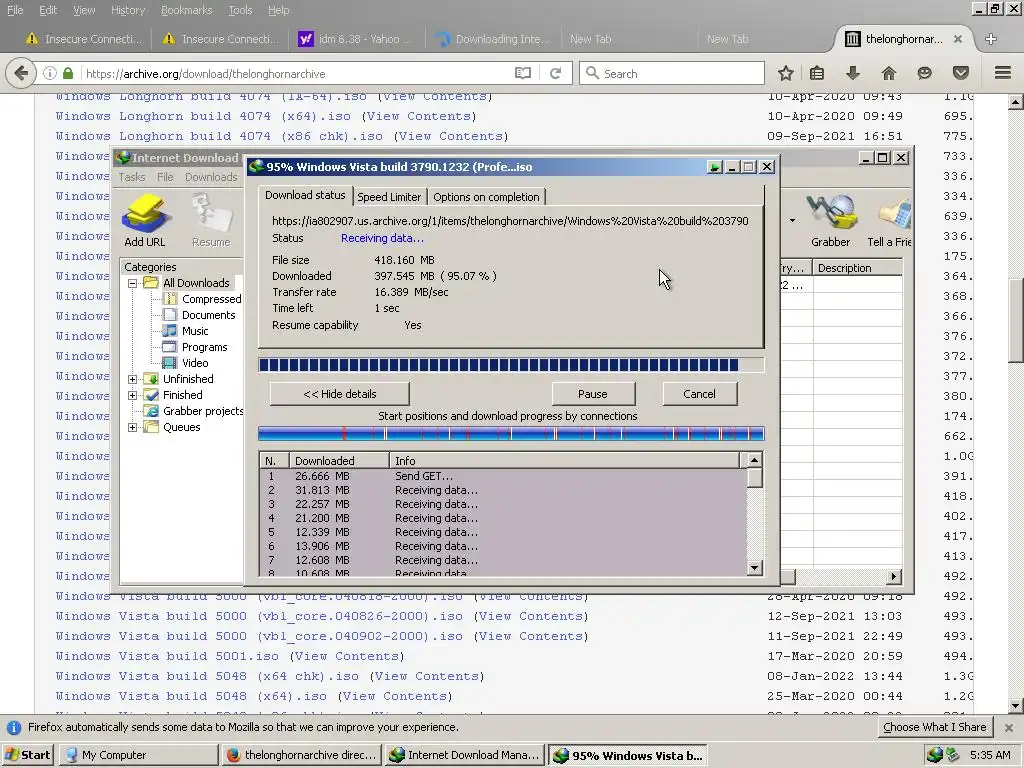1024x768 pixels.
Task: Open Windows Vista build 5001.iso link
Action: pyautogui.click(x=167, y=656)
